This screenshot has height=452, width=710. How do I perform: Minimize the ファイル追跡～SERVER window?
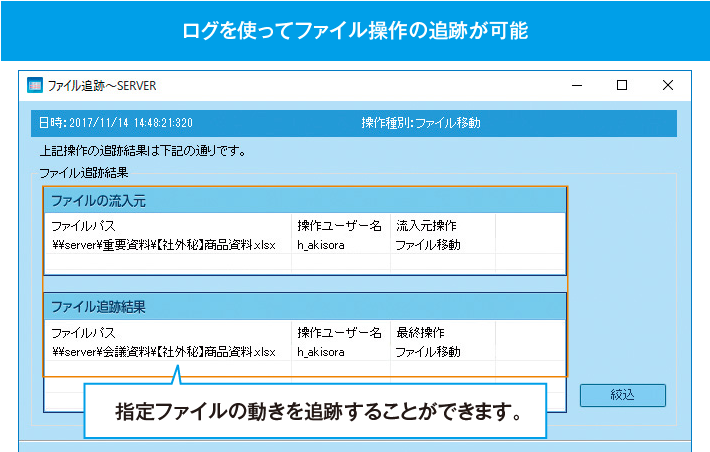(577, 85)
